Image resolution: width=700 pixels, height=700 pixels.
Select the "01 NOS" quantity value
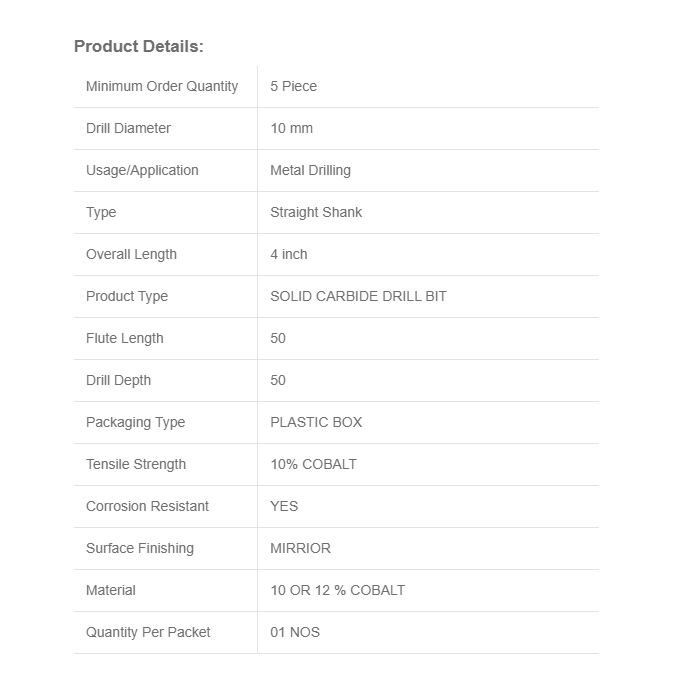tap(295, 632)
